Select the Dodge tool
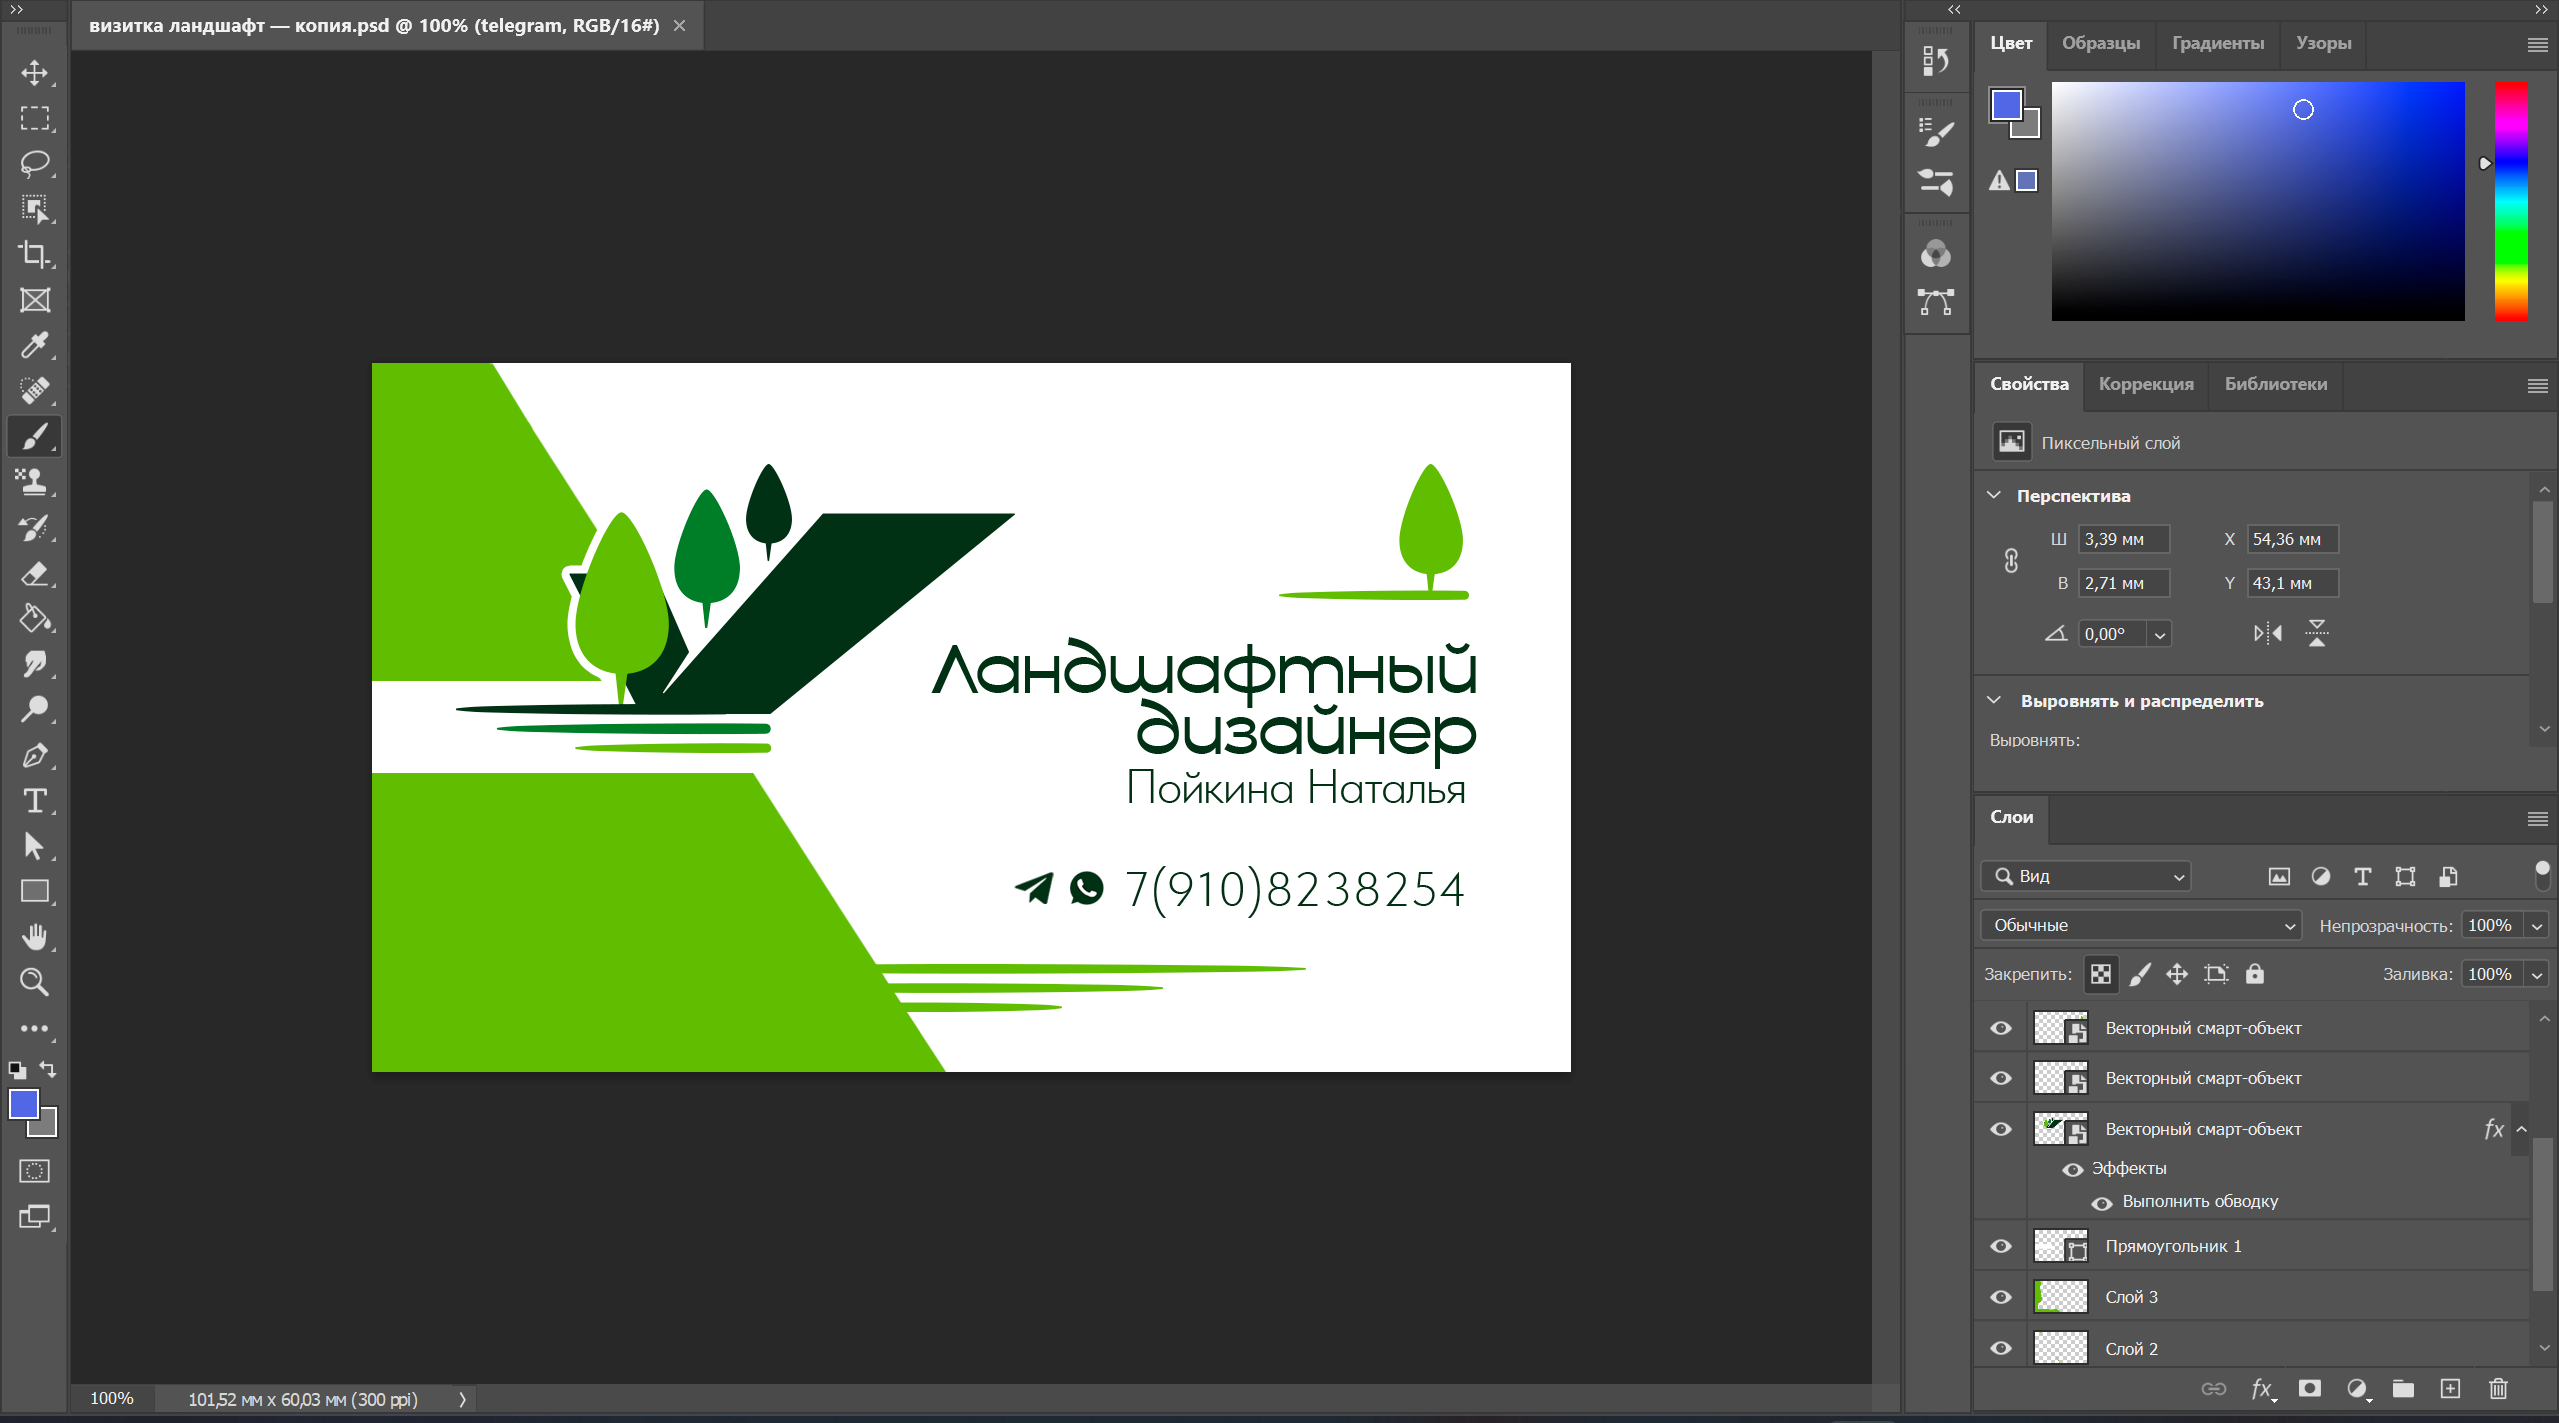The width and height of the screenshot is (2559, 1423). [x=35, y=709]
